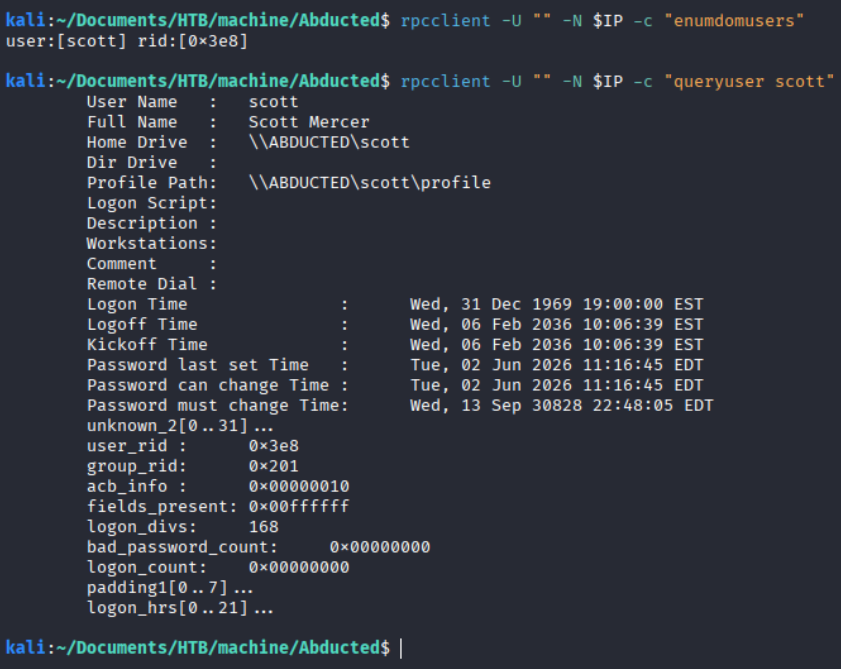Click the Password can change Time value
The width and height of the screenshot is (841, 669).
click(556, 385)
